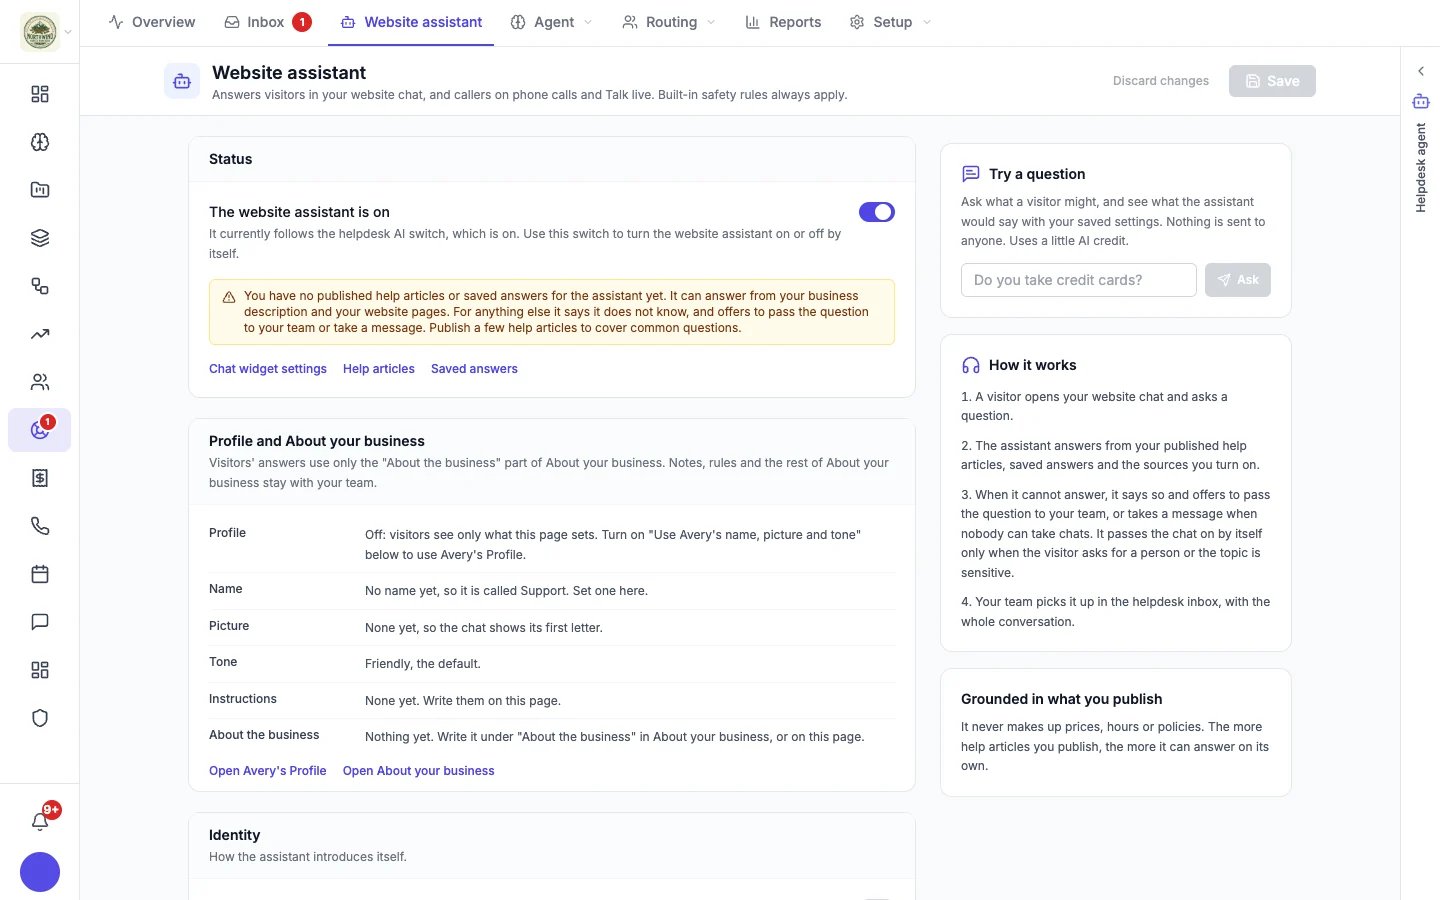The width and height of the screenshot is (1440, 900).
Task: Click the 'How it works' heading
Action: point(1033,365)
